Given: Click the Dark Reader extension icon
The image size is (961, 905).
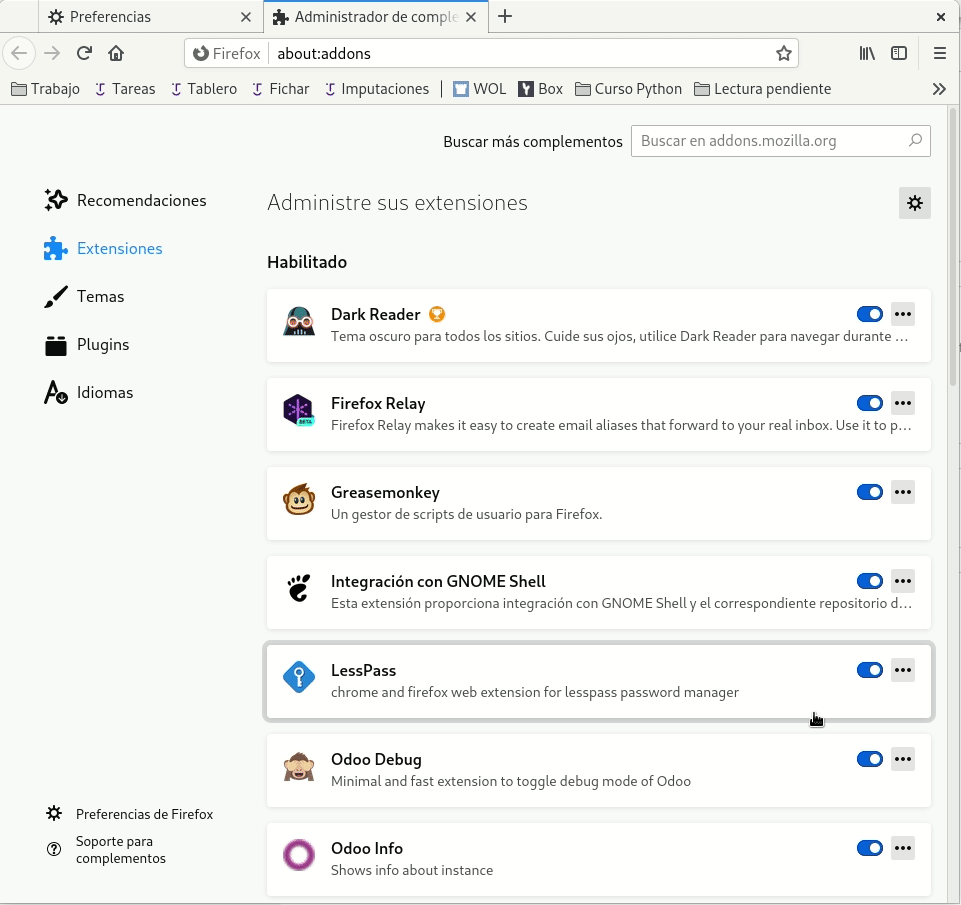Looking at the screenshot, I should (x=298, y=321).
